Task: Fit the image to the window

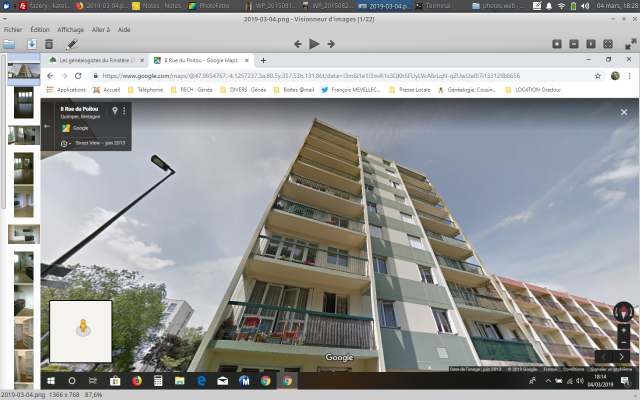Action: [608, 44]
